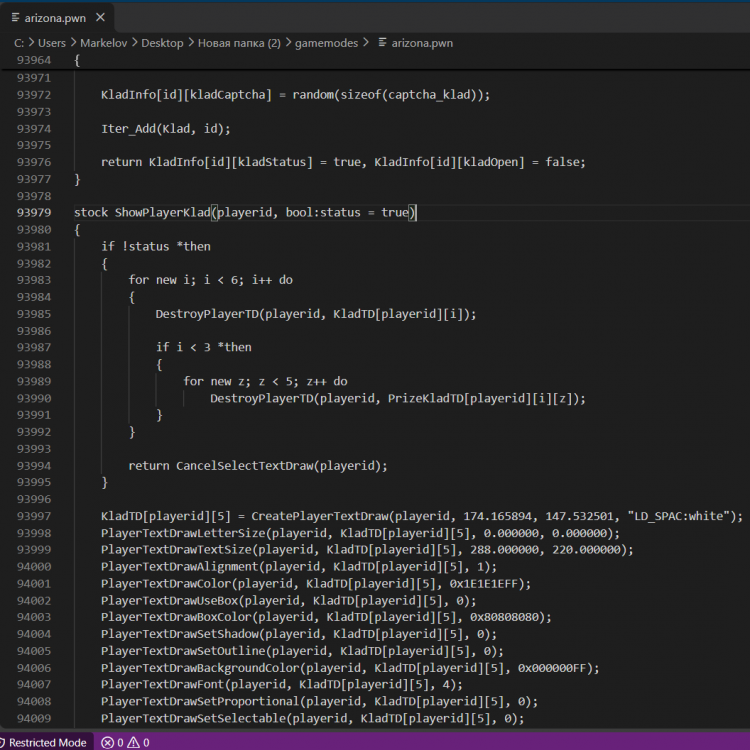Click line number 93979 in the gutter
The image size is (750, 750).
[x=33, y=212]
